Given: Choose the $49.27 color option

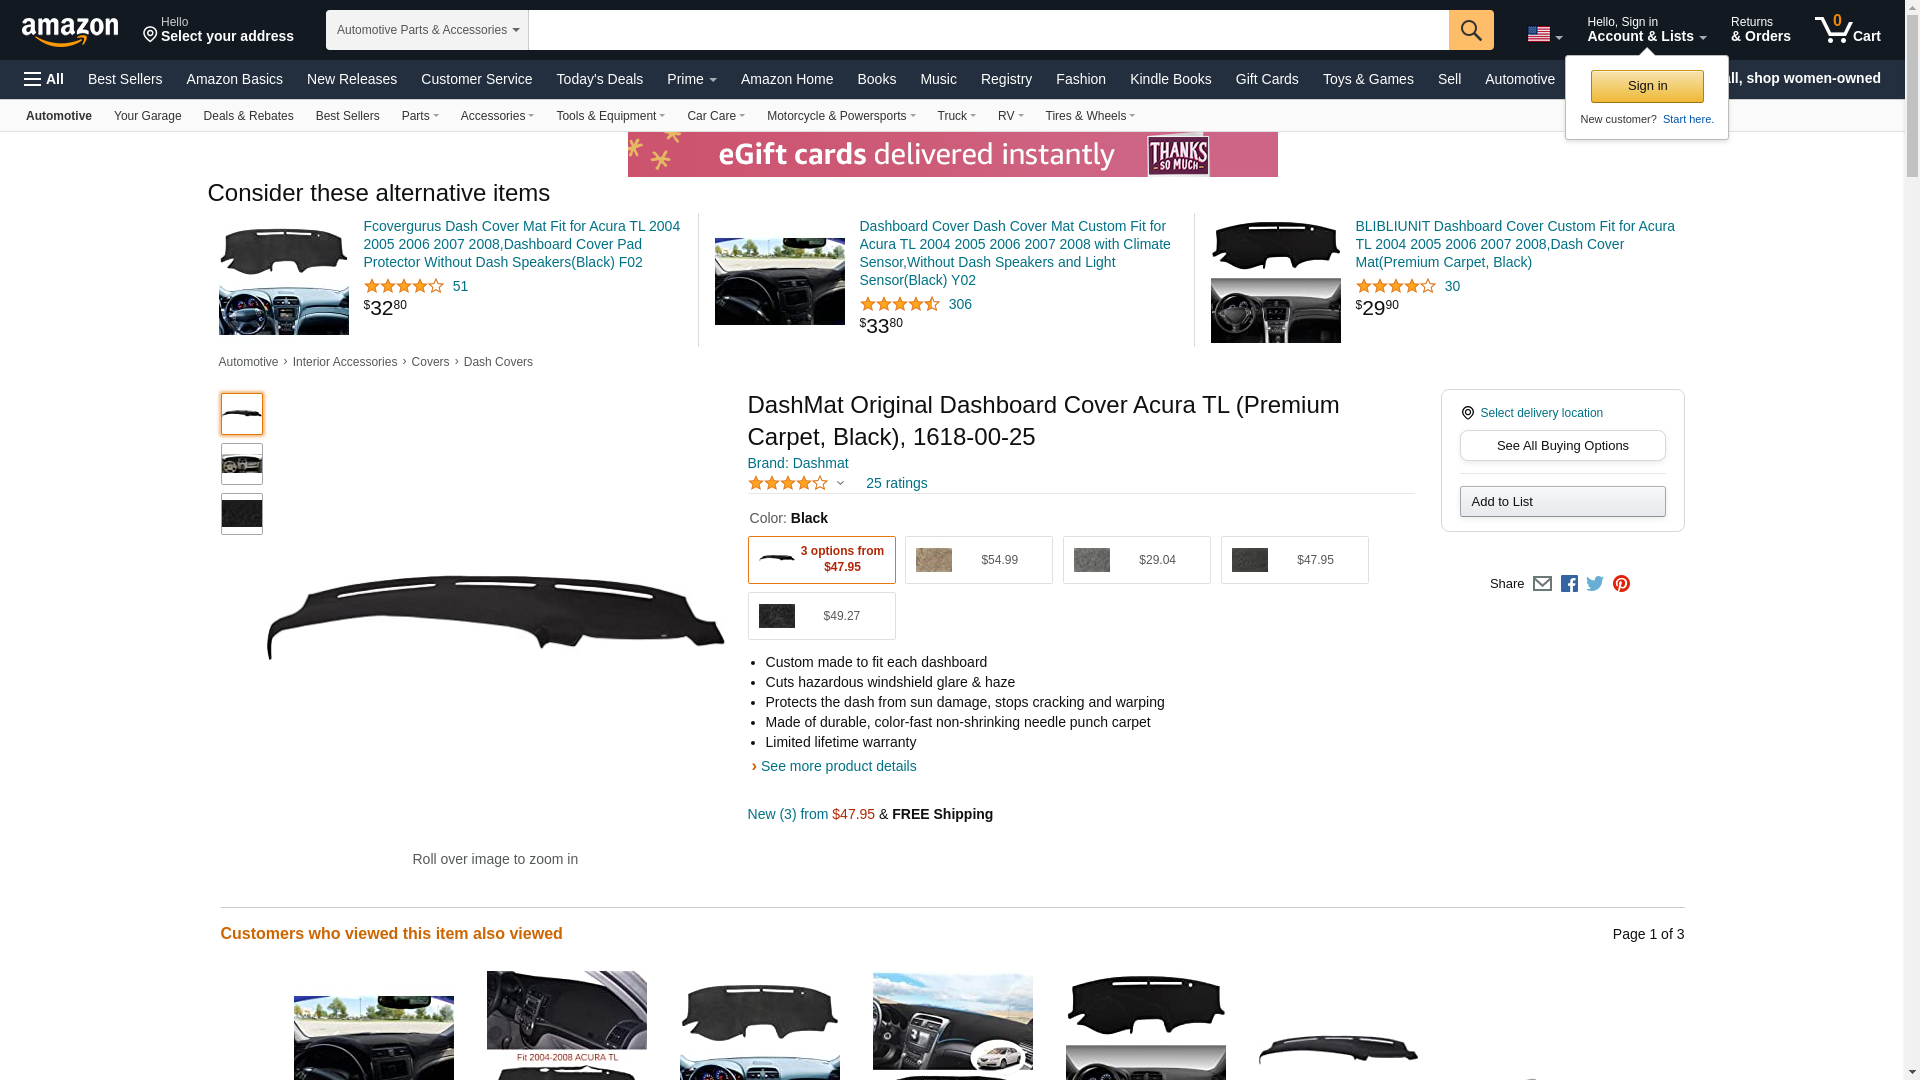Looking at the screenshot, I should click(x=821, y=616).
